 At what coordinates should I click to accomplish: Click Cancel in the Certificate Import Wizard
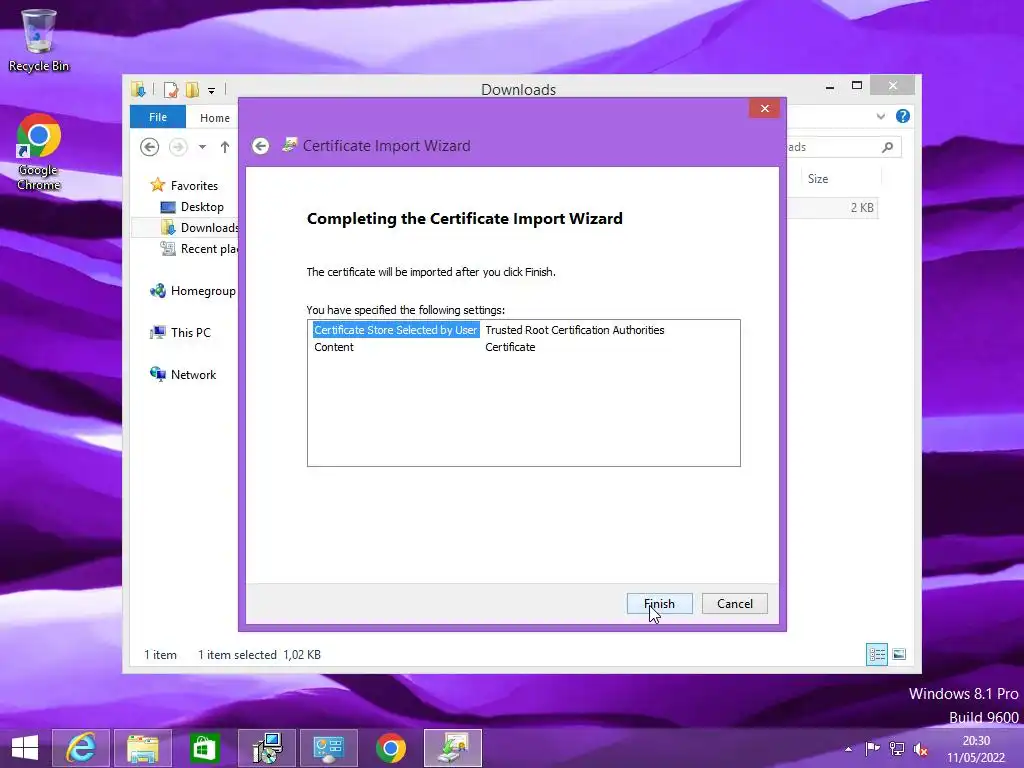tap(735, 603)
